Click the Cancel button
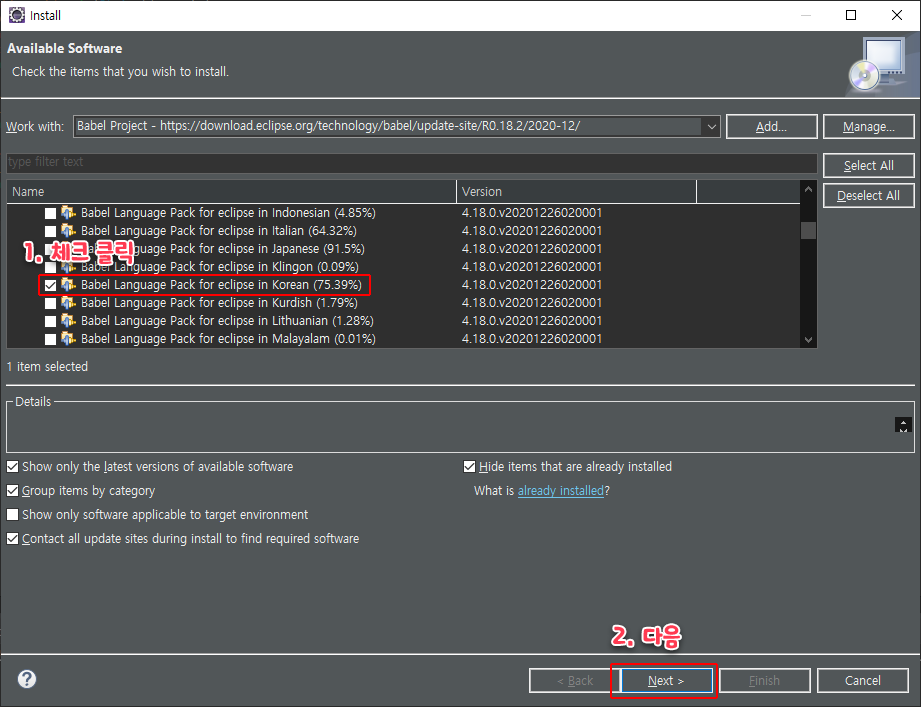Image resolution: width=921 pixels, height=707 pixels. (862, 681)
